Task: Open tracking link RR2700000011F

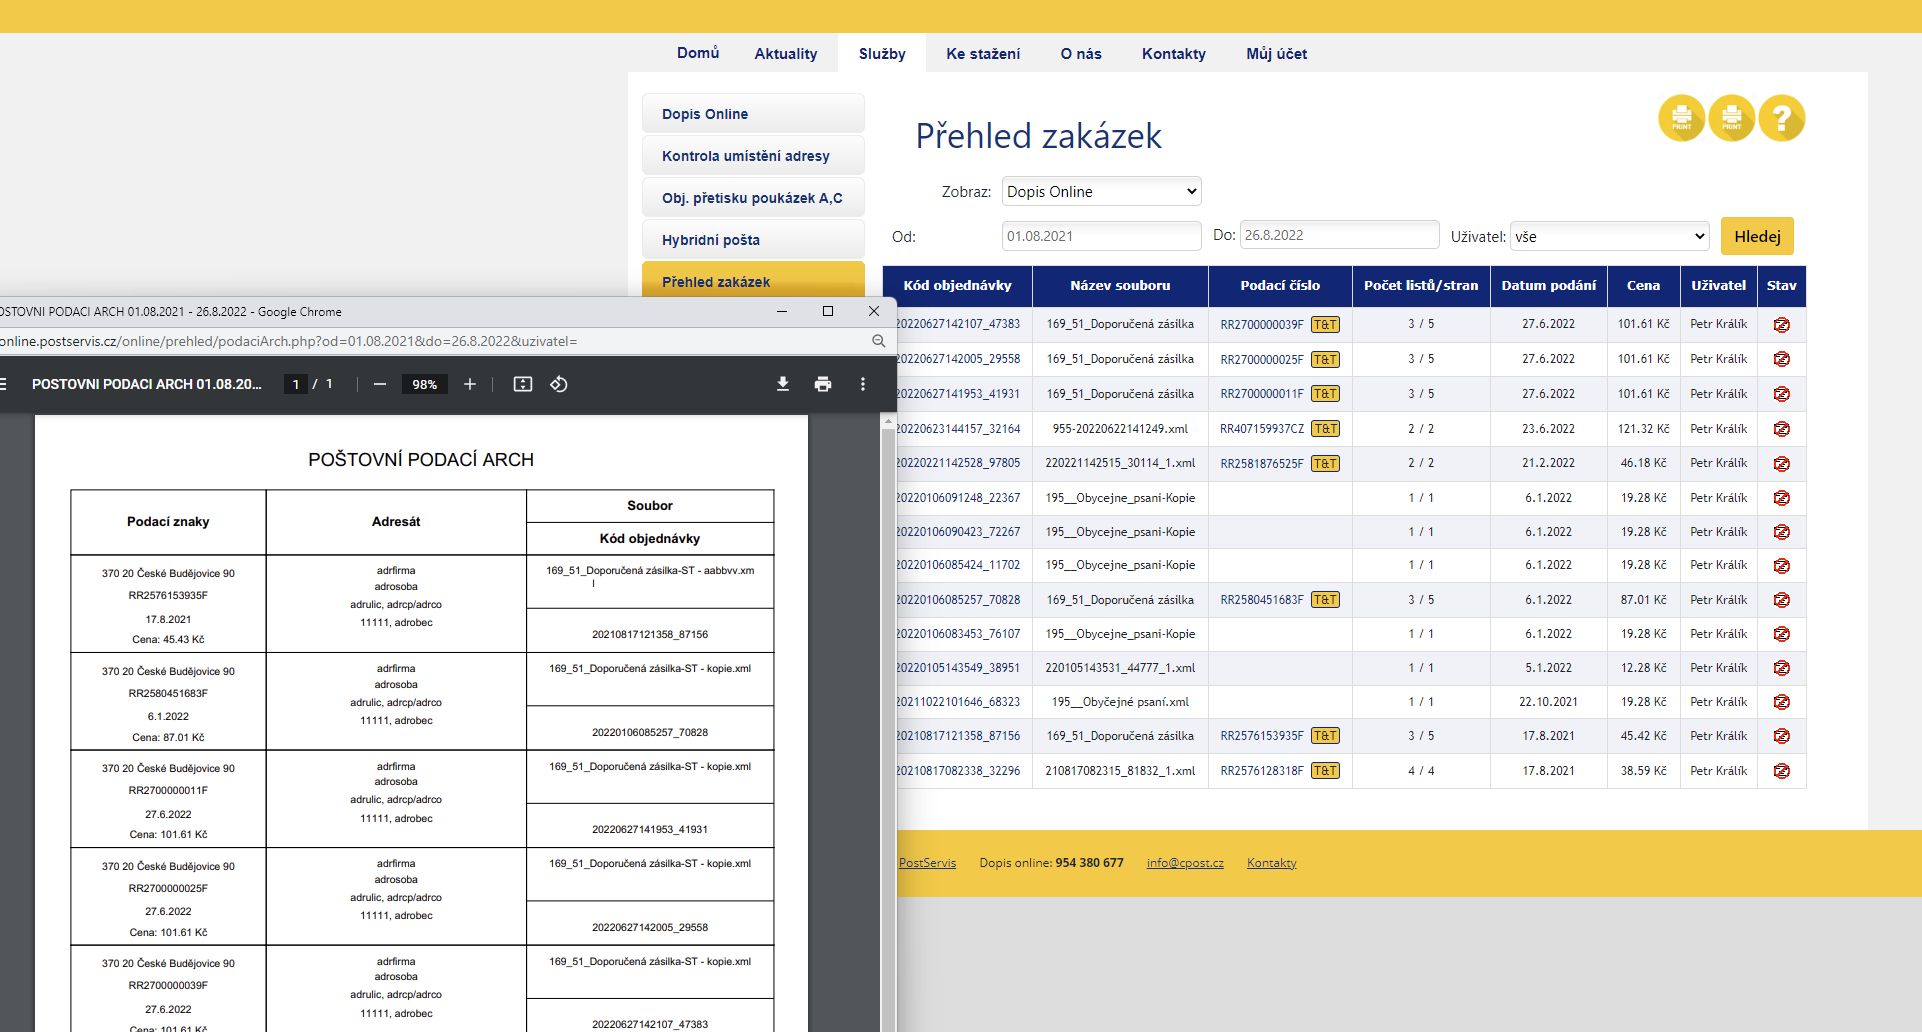Action: 1262,394
